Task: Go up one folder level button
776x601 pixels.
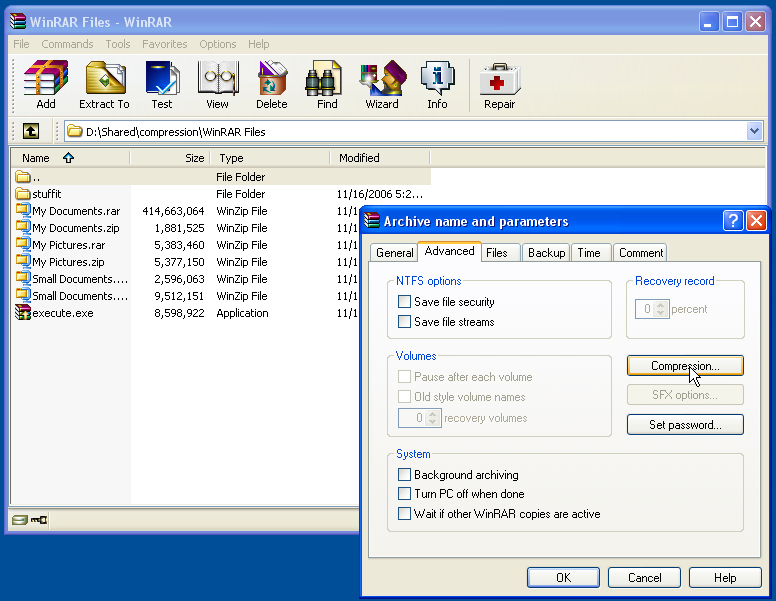Action: click(31, 131)
